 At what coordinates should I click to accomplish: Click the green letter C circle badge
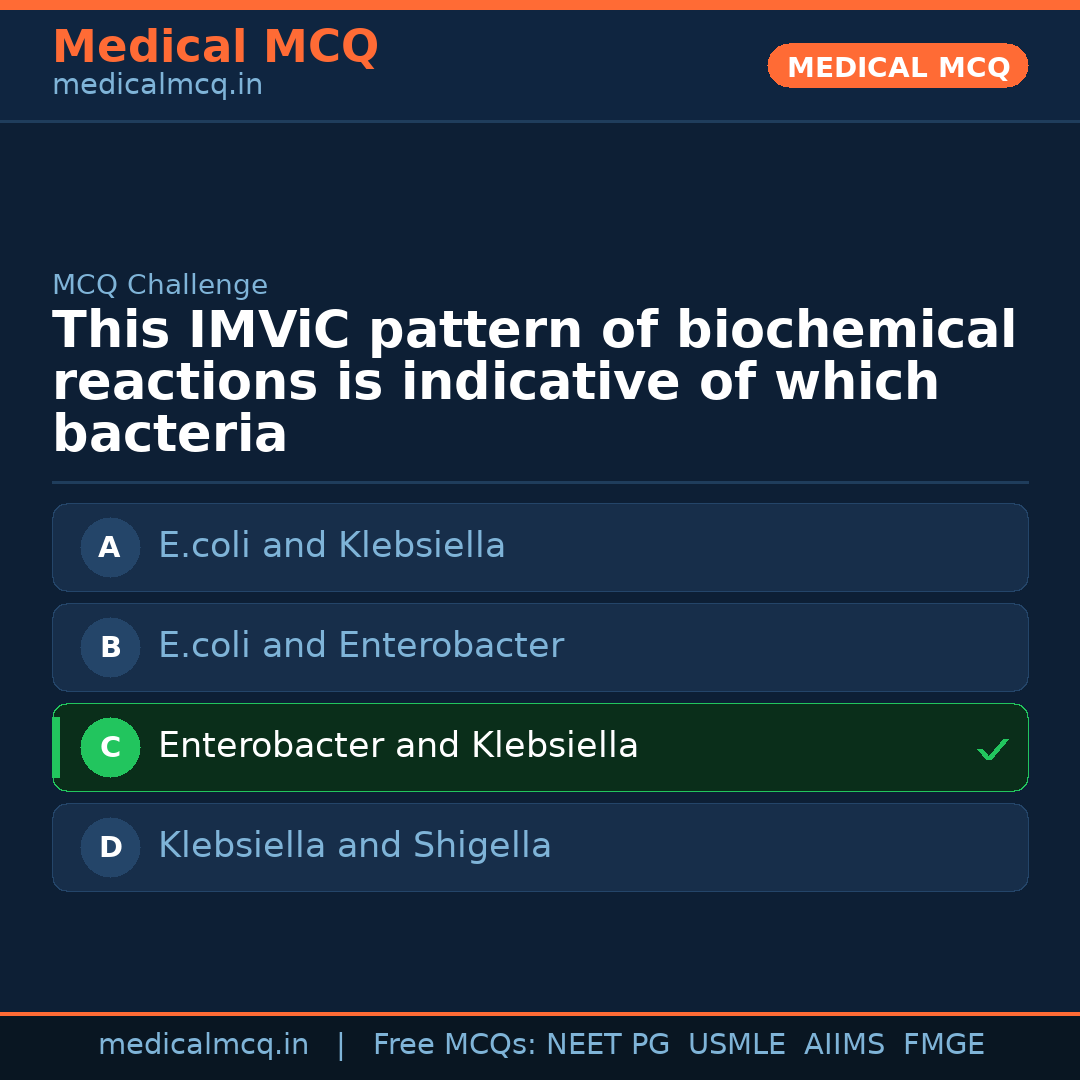pyautogui.click(x=110, y=747)
